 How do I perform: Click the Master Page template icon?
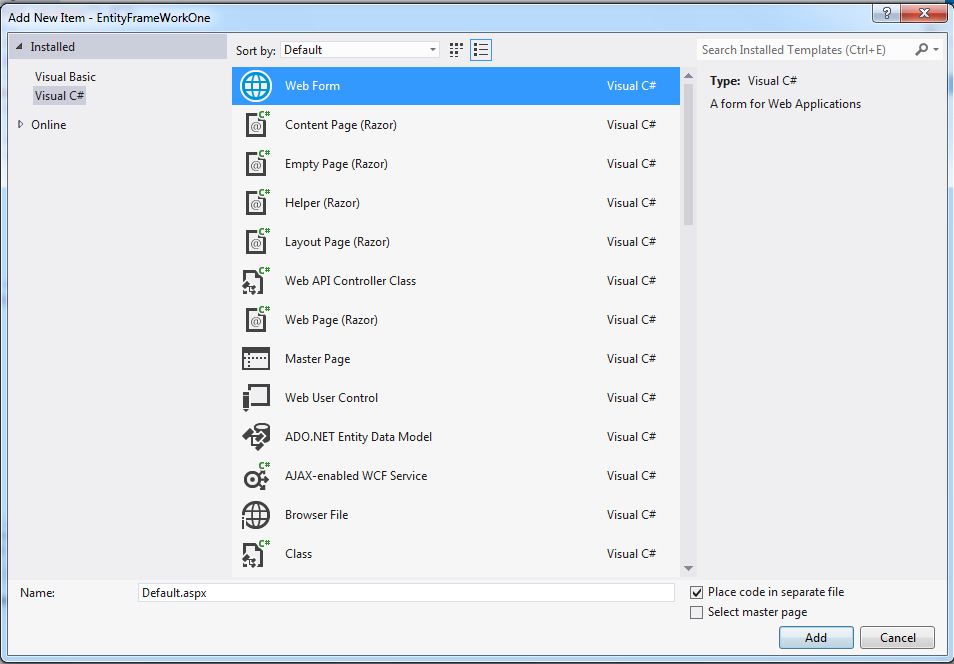coord(256,358)
